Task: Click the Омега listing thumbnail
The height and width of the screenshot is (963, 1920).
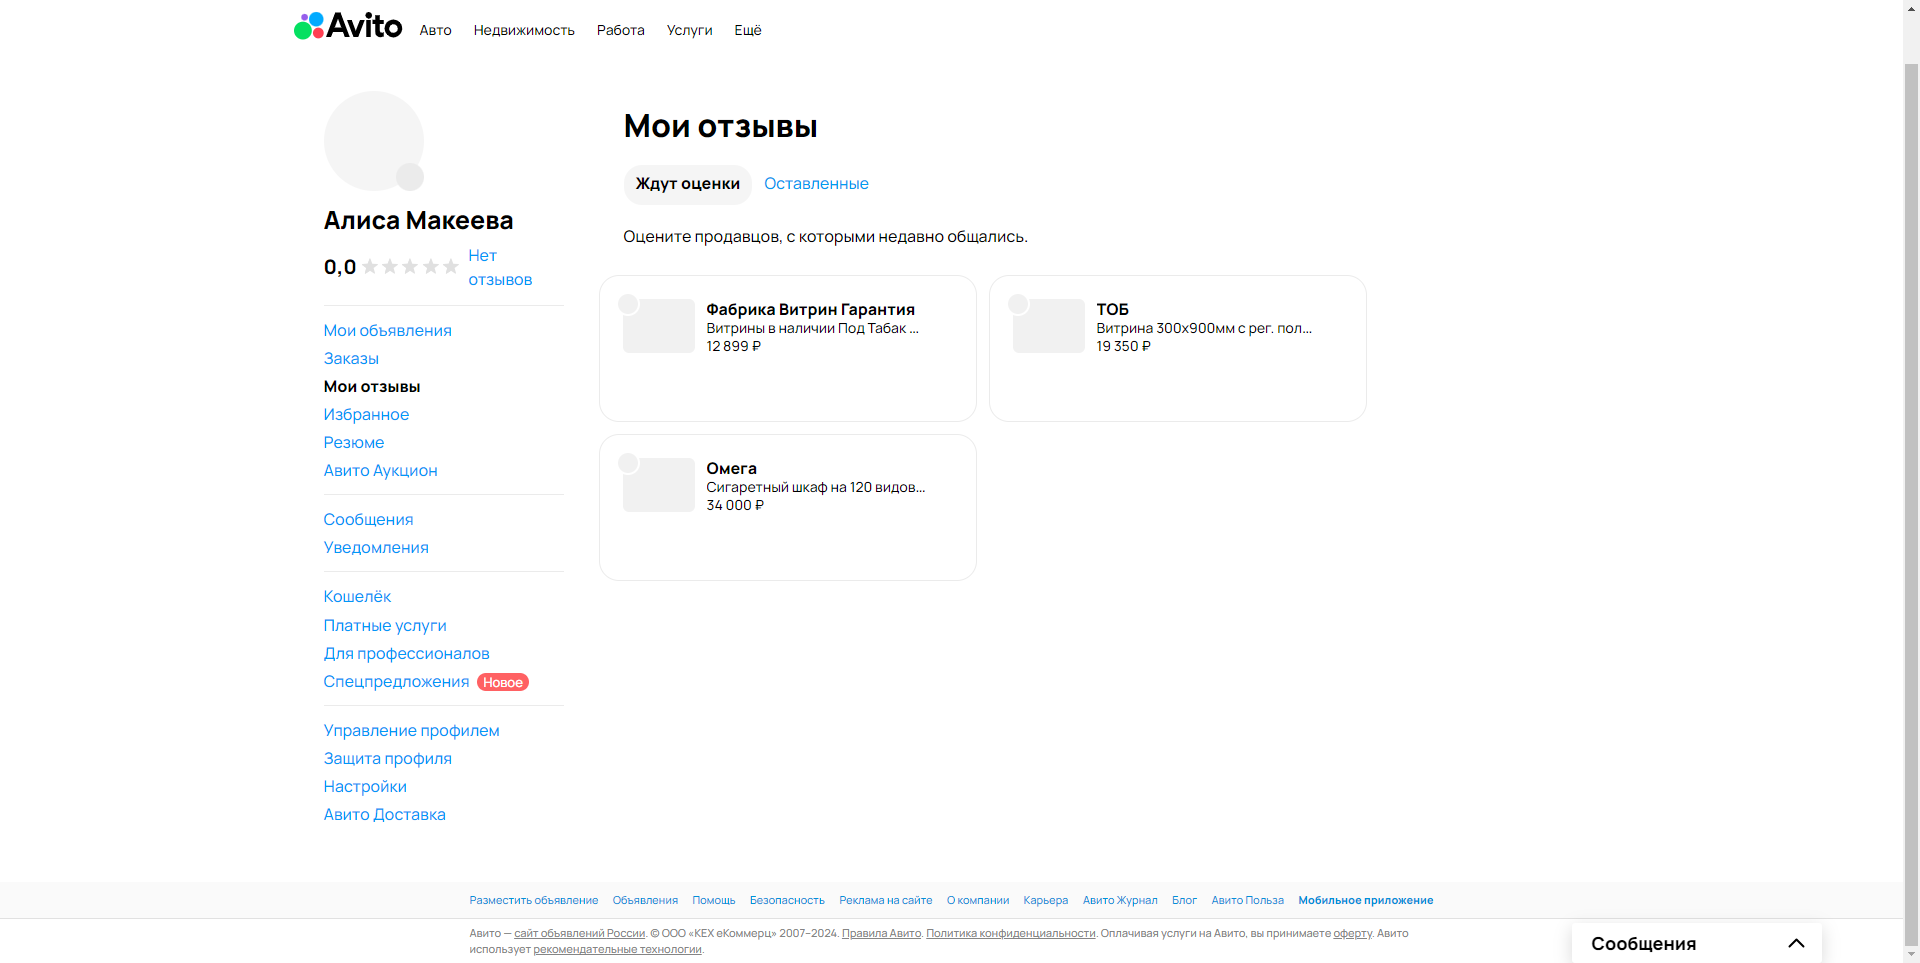Action: tap(659, 485)
